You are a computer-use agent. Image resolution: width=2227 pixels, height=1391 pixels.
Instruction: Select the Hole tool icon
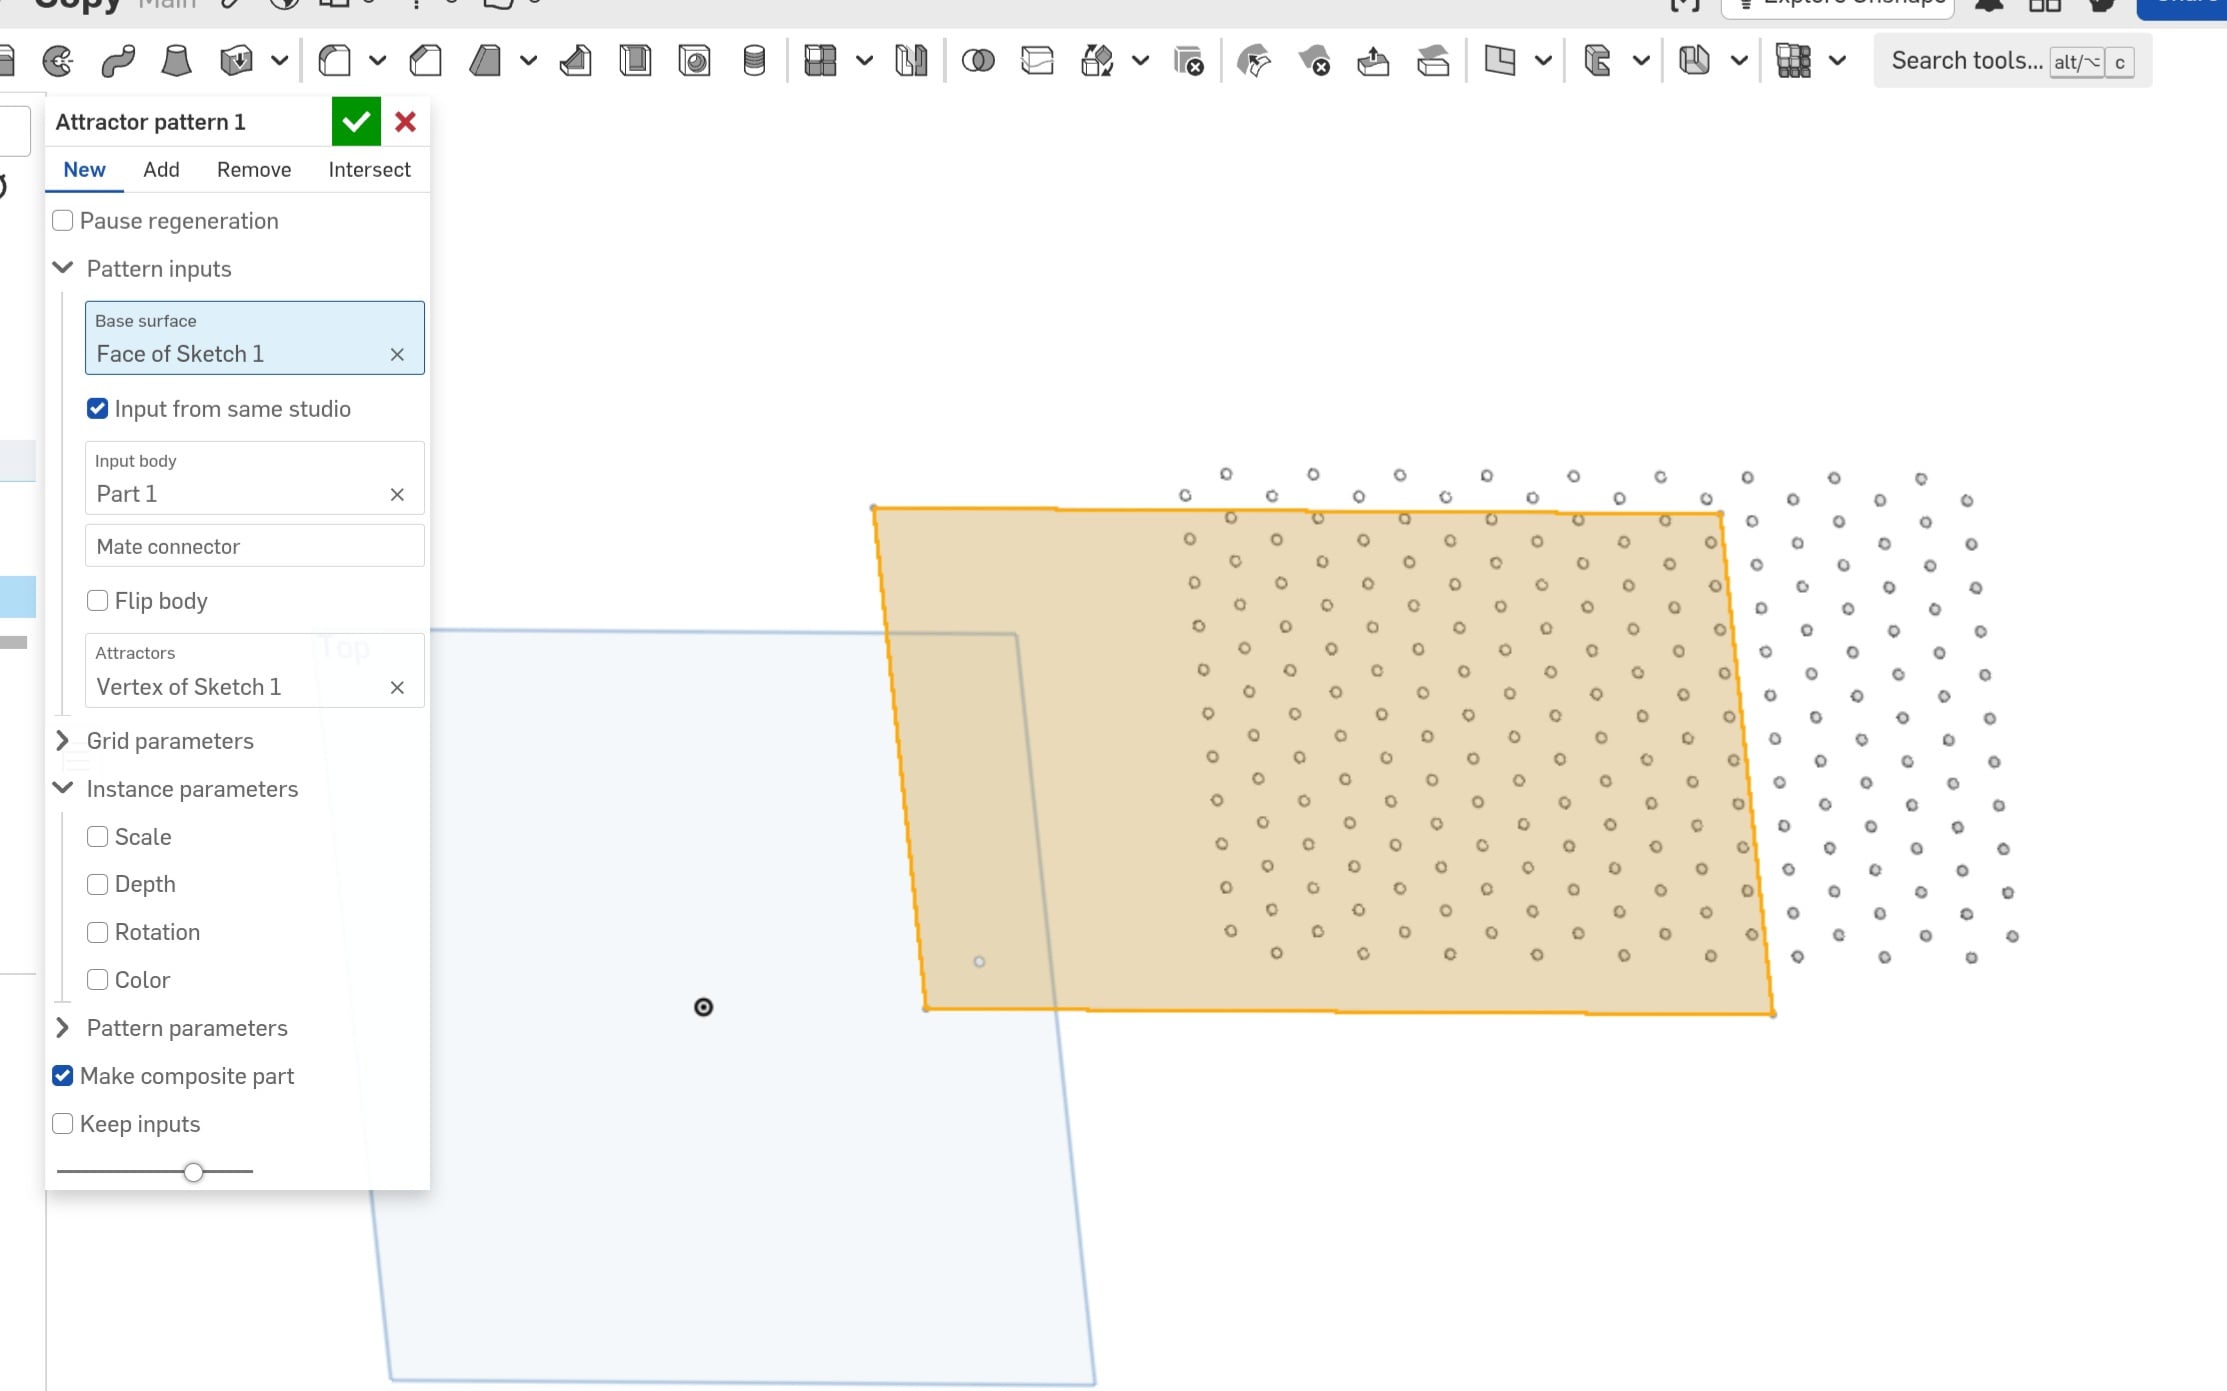694,61
